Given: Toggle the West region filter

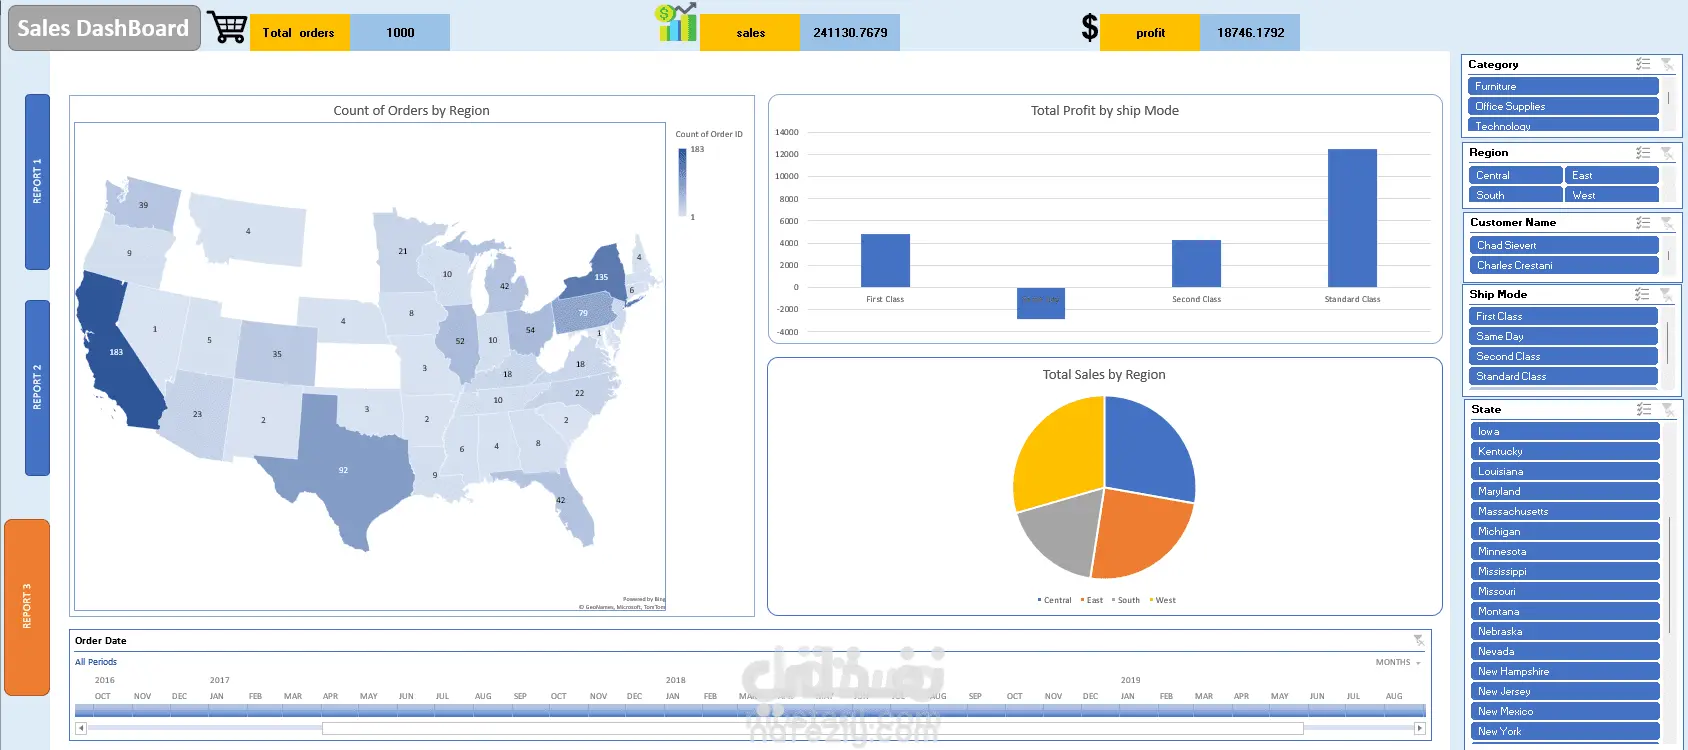Looking at the screenshot, I should (x=1612, y=195).
